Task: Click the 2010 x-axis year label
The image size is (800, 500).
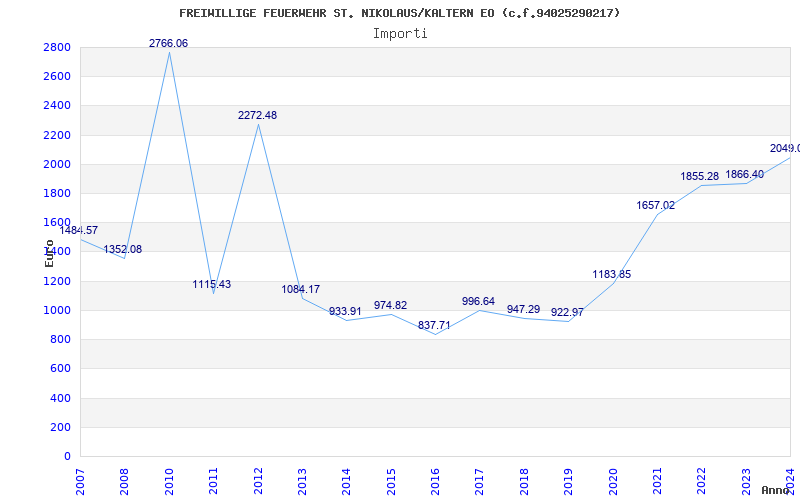Action: coord(169,481)
